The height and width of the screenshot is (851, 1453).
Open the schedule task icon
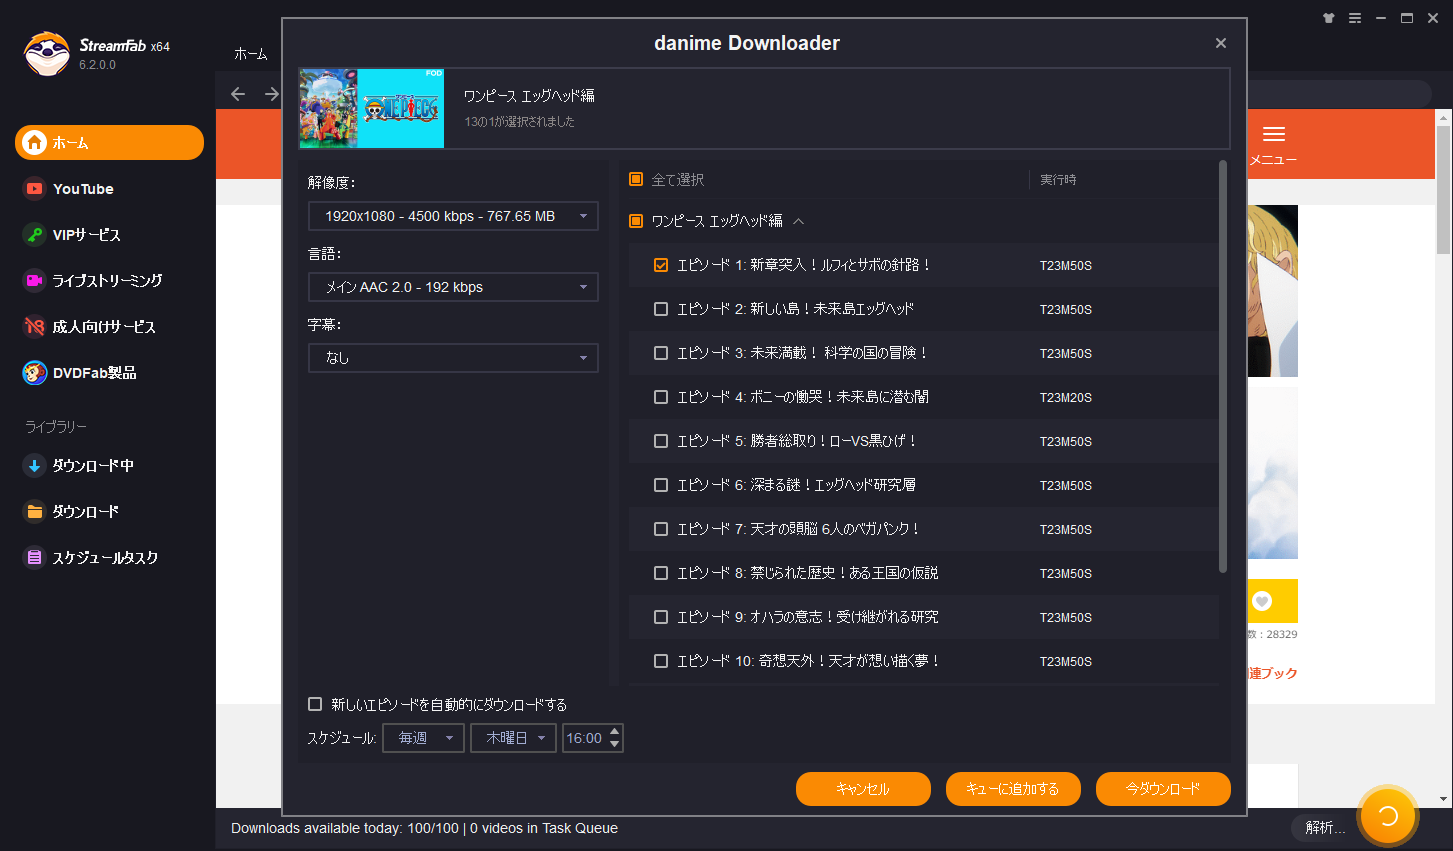tap(35, 557)
